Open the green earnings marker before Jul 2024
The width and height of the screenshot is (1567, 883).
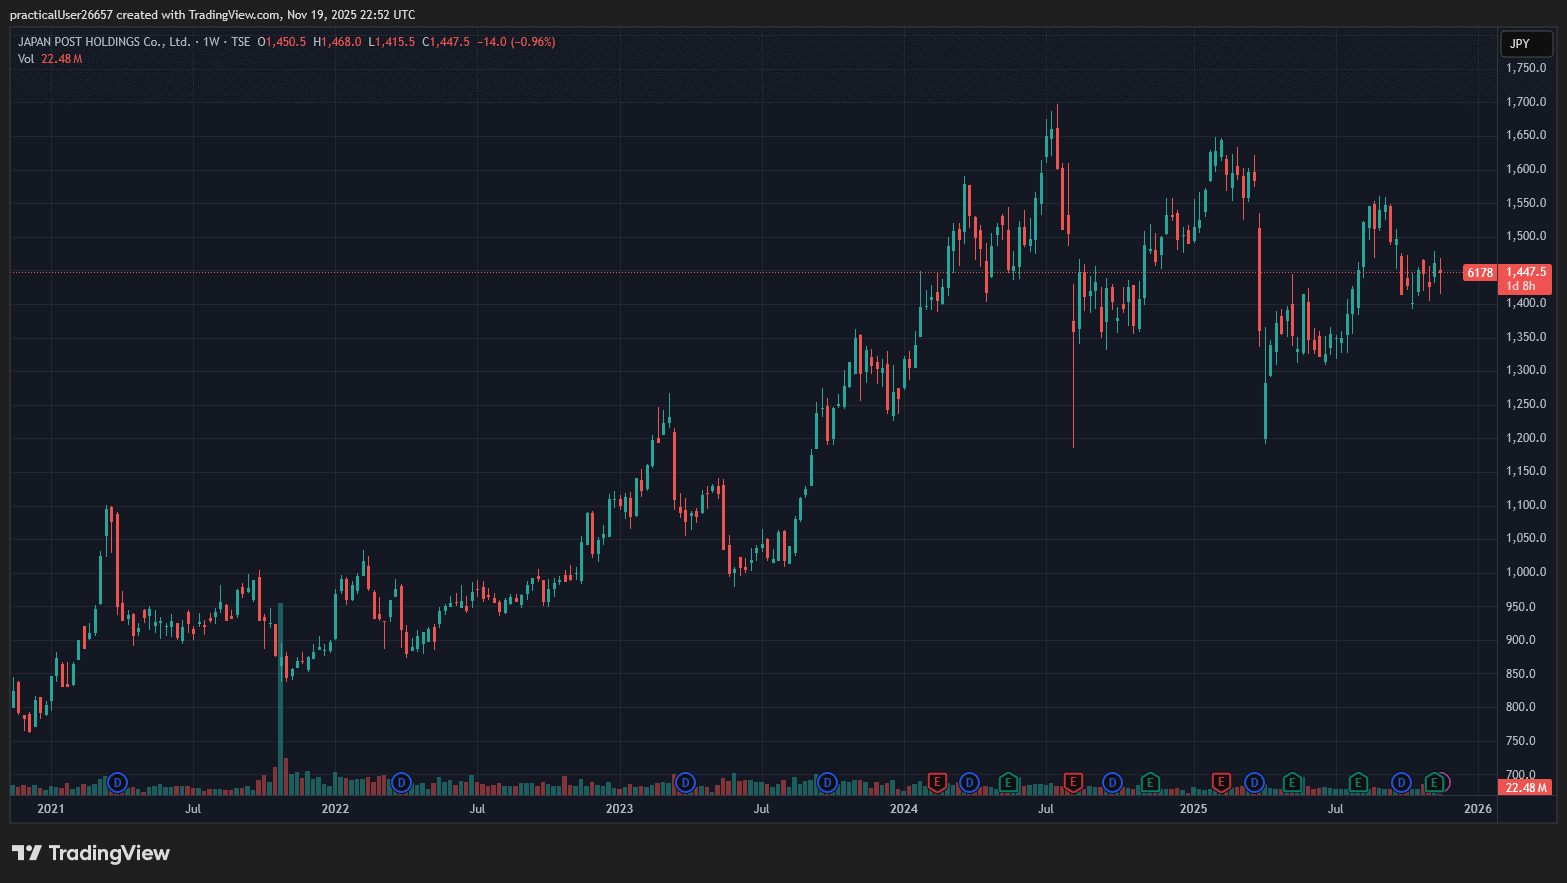point(1008,782)
